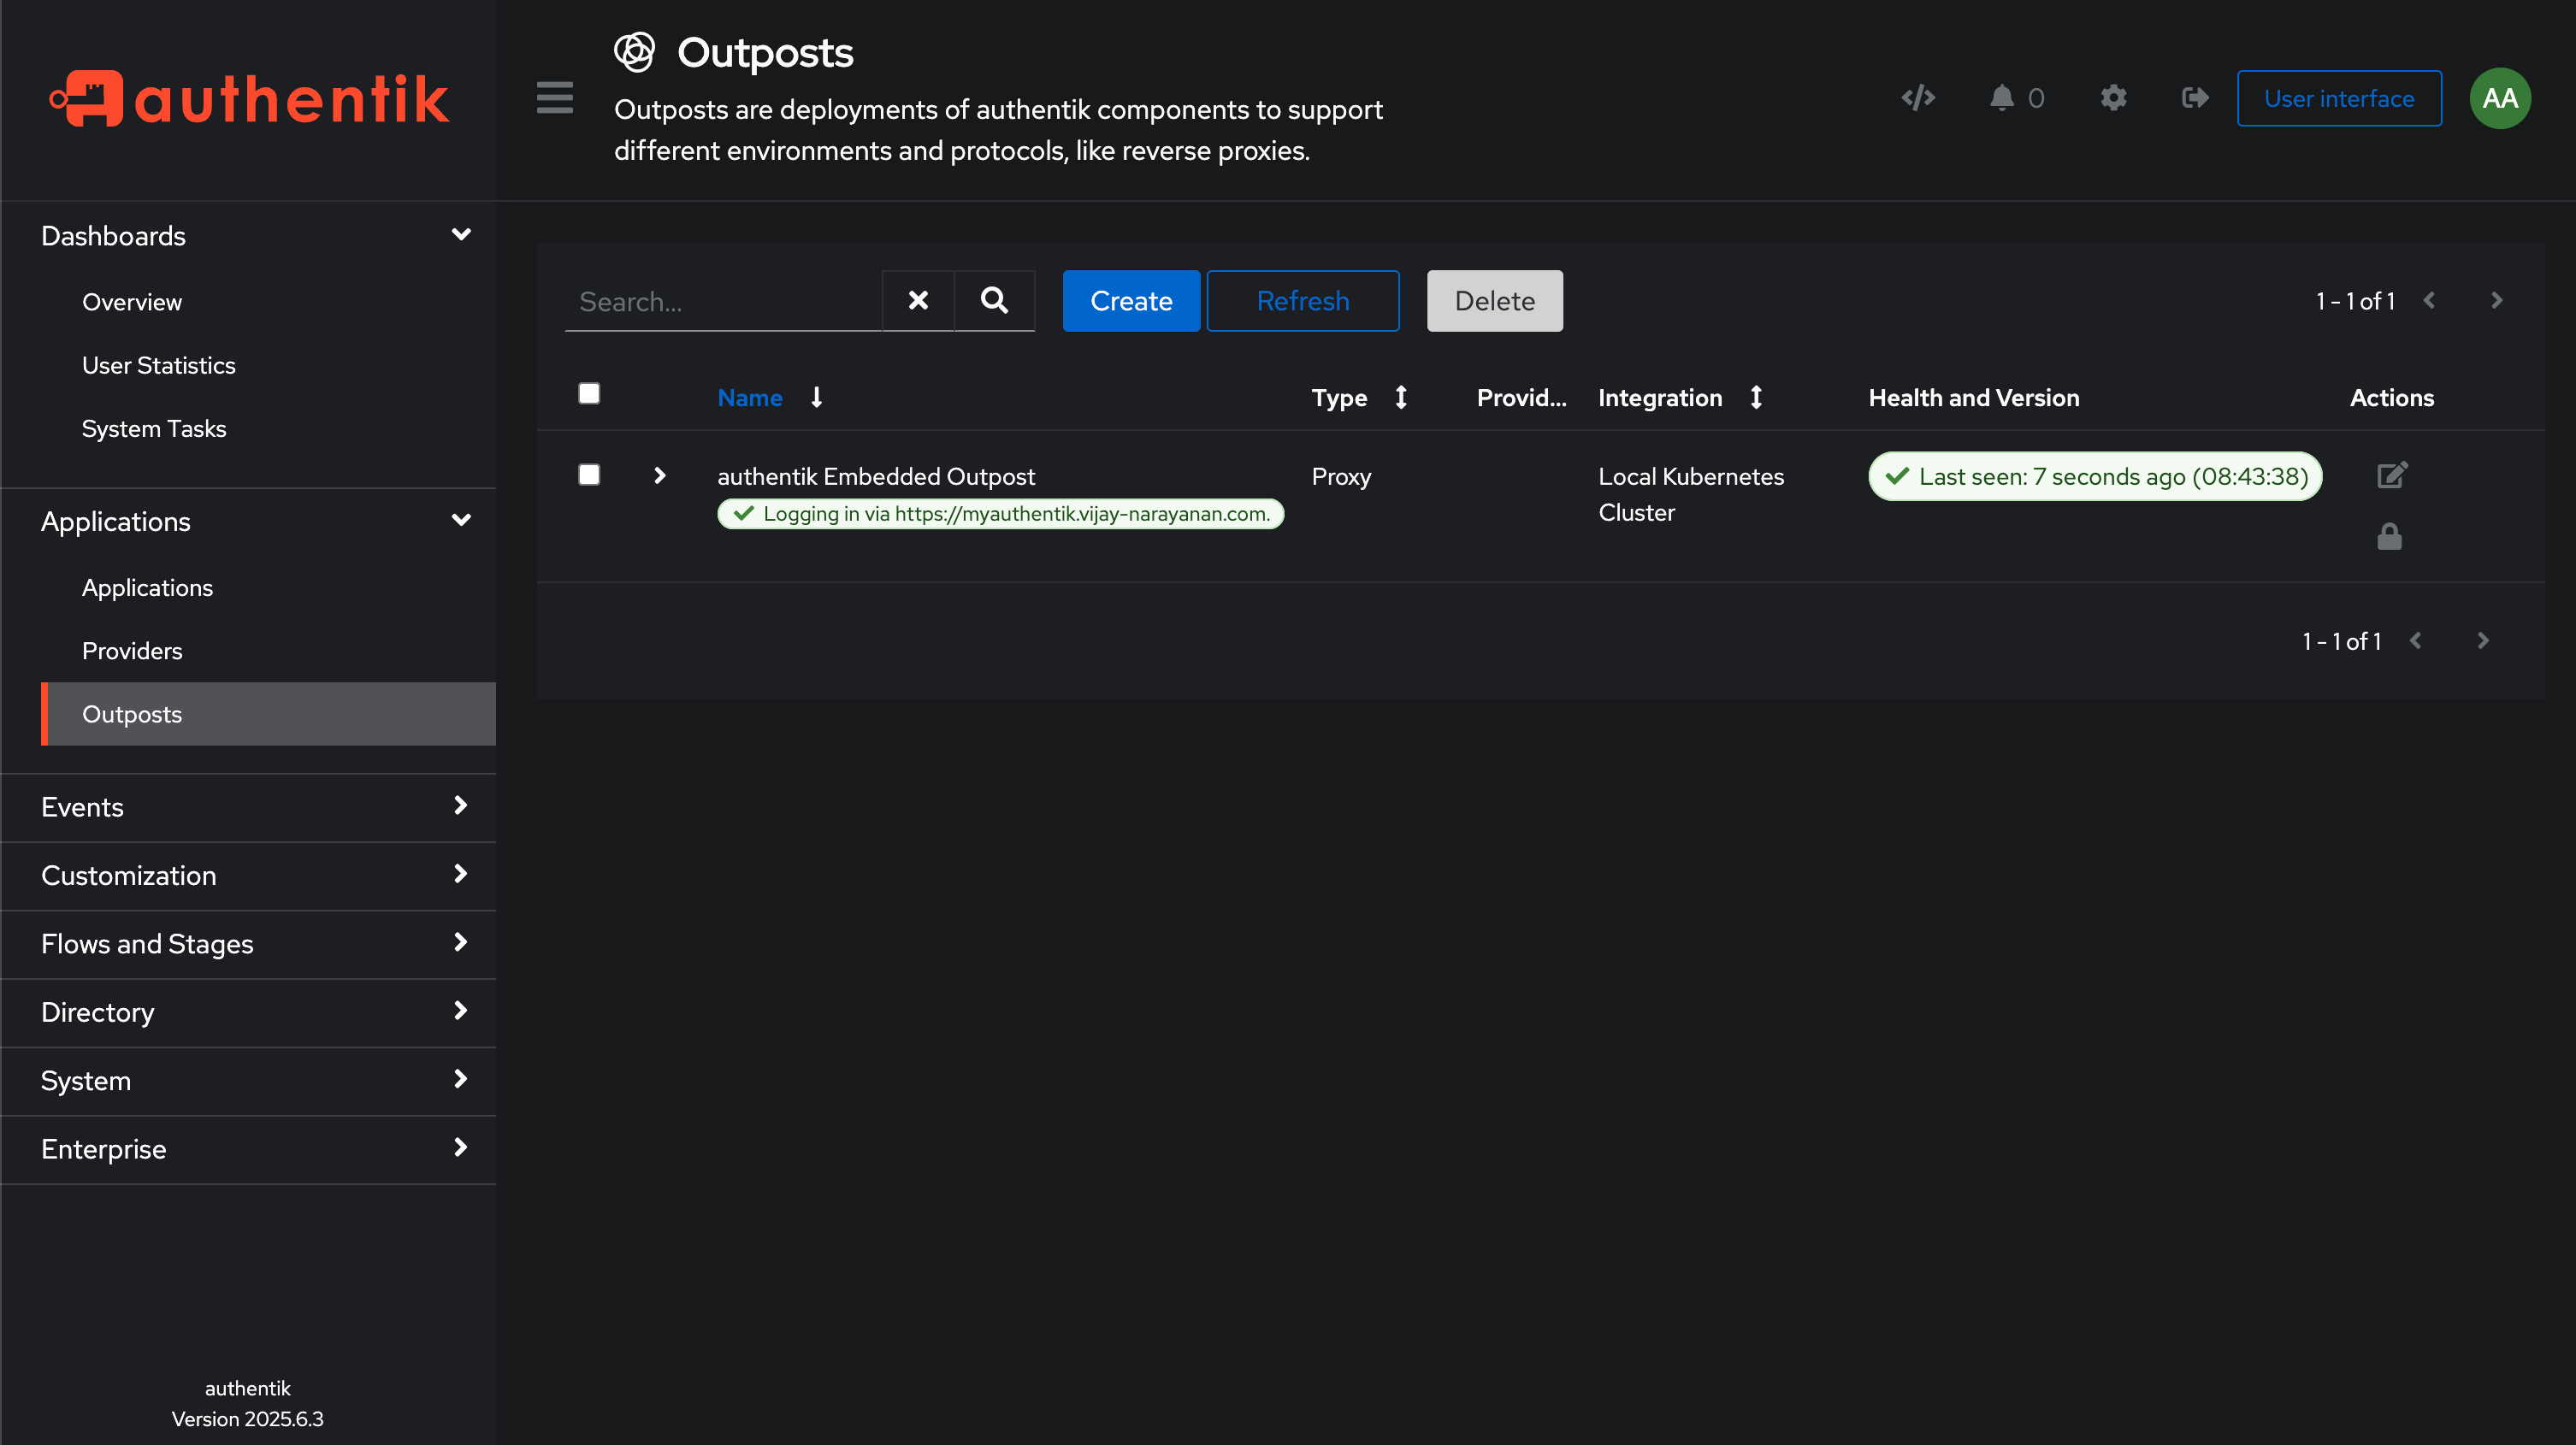
Task: Click the 'authentik Embedded Outpost' name text
Action: point(876,476)
